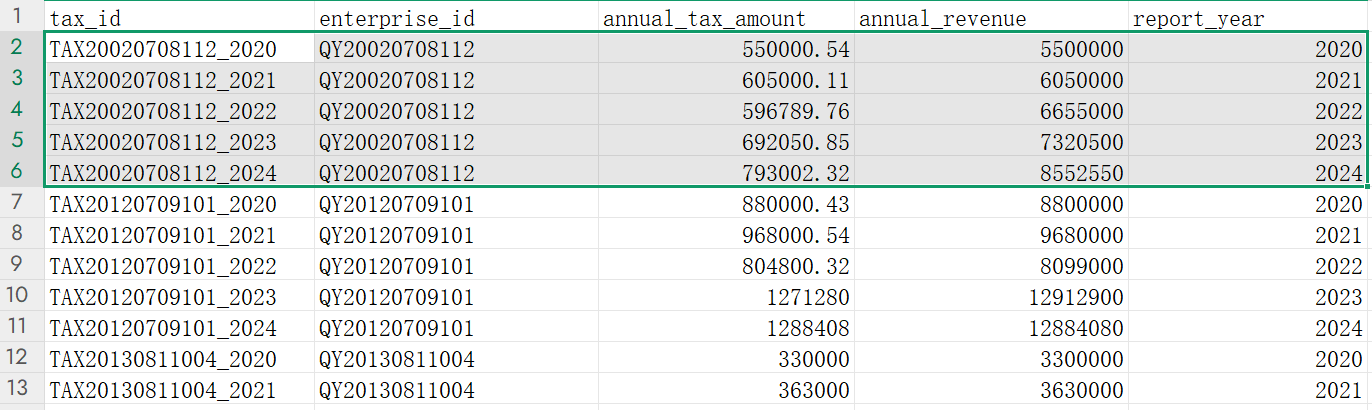
Task: Select the cell TAX20130811004_2021
Action: pos(178,389)
